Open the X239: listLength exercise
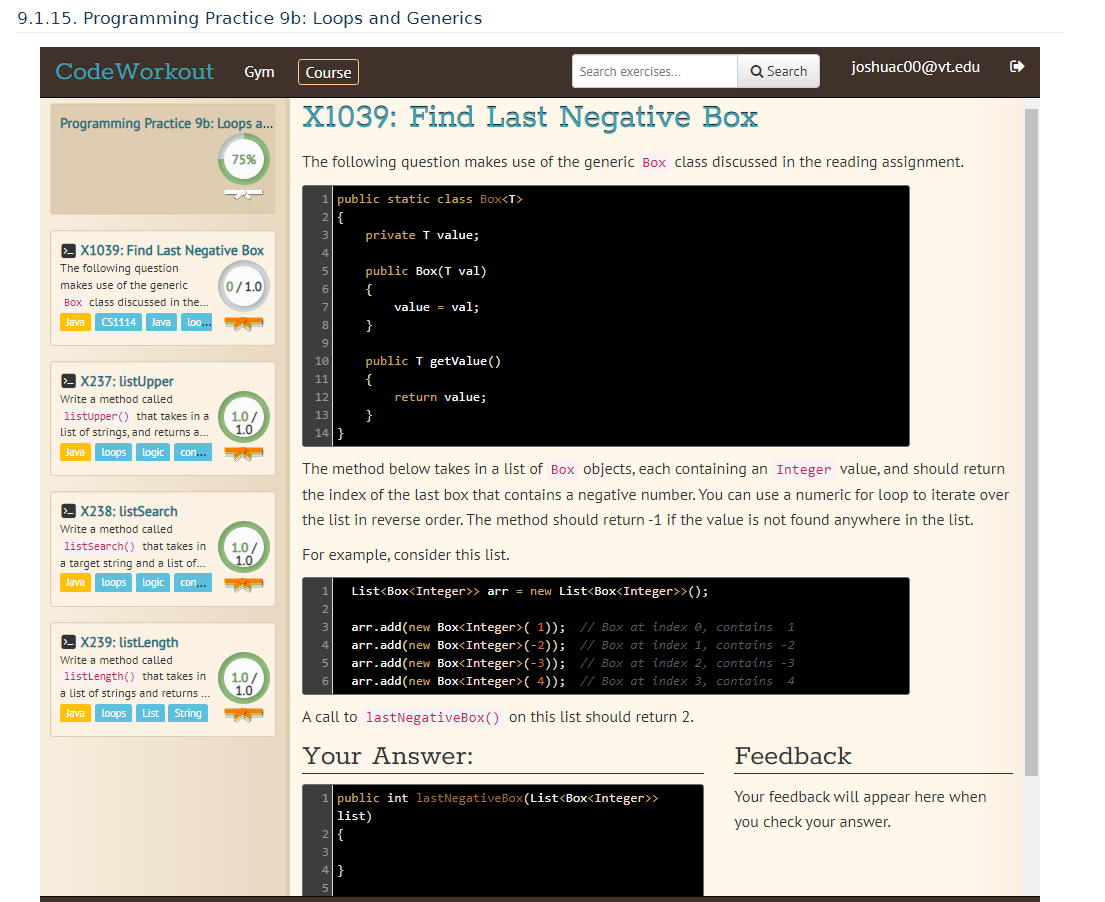 point(129,642)
